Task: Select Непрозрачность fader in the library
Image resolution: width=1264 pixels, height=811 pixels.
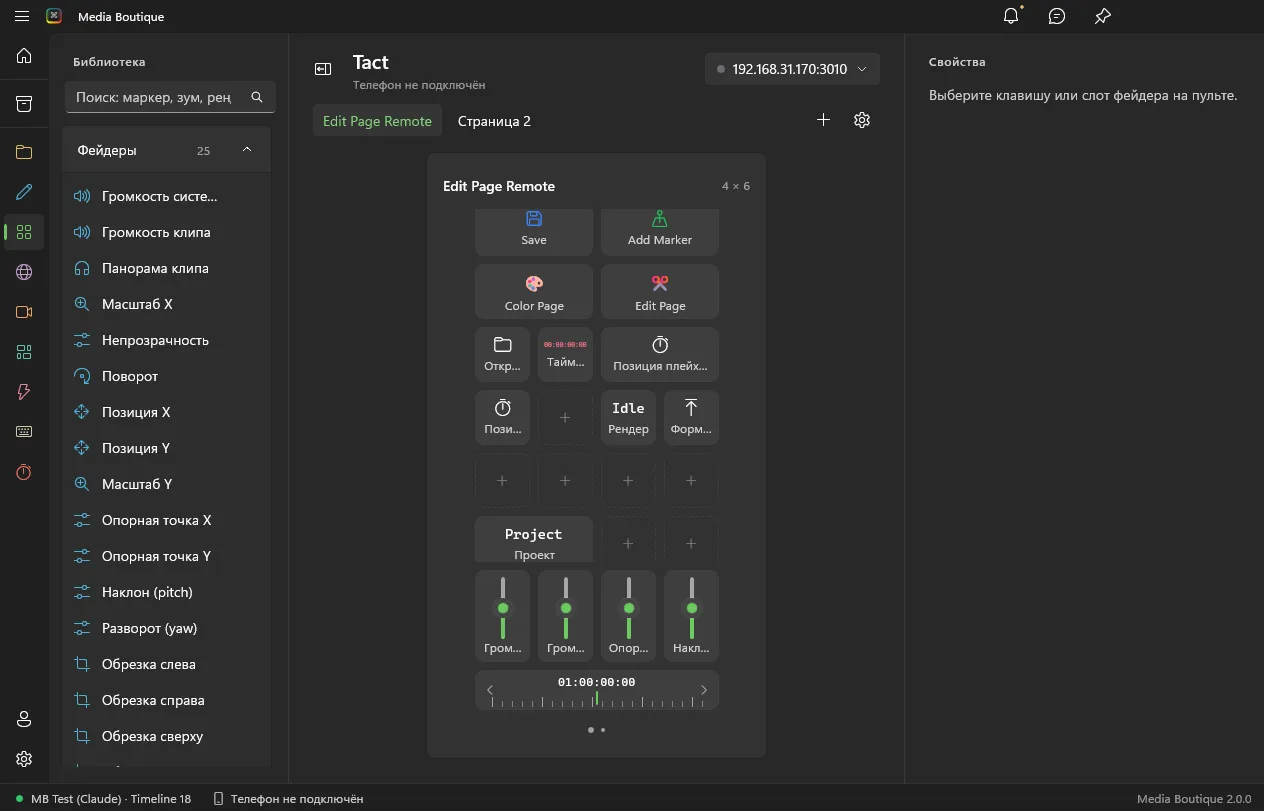Action: tap(167, 340)
